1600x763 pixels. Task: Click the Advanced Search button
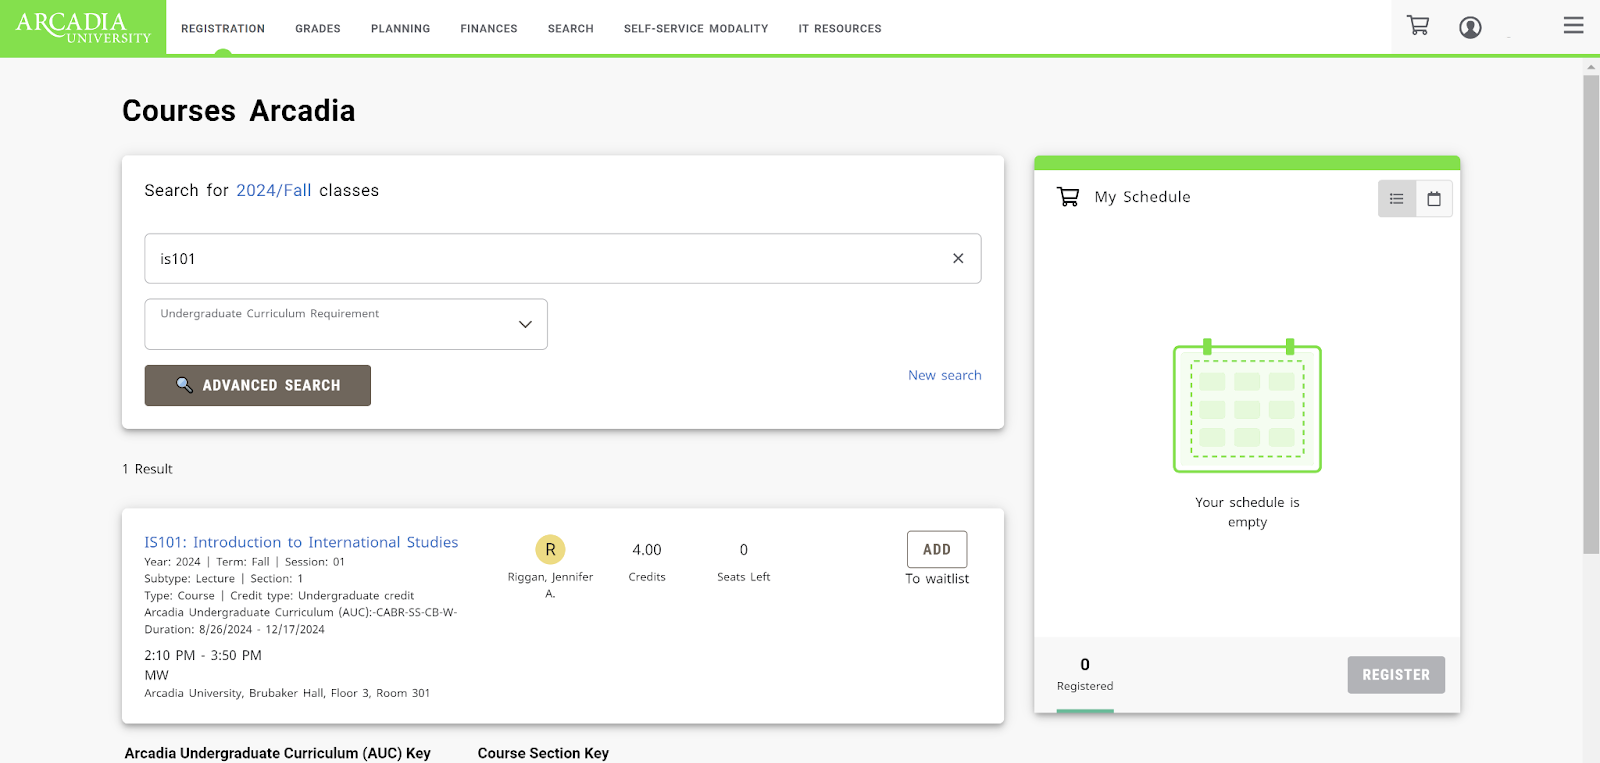[x=258, y=385]
